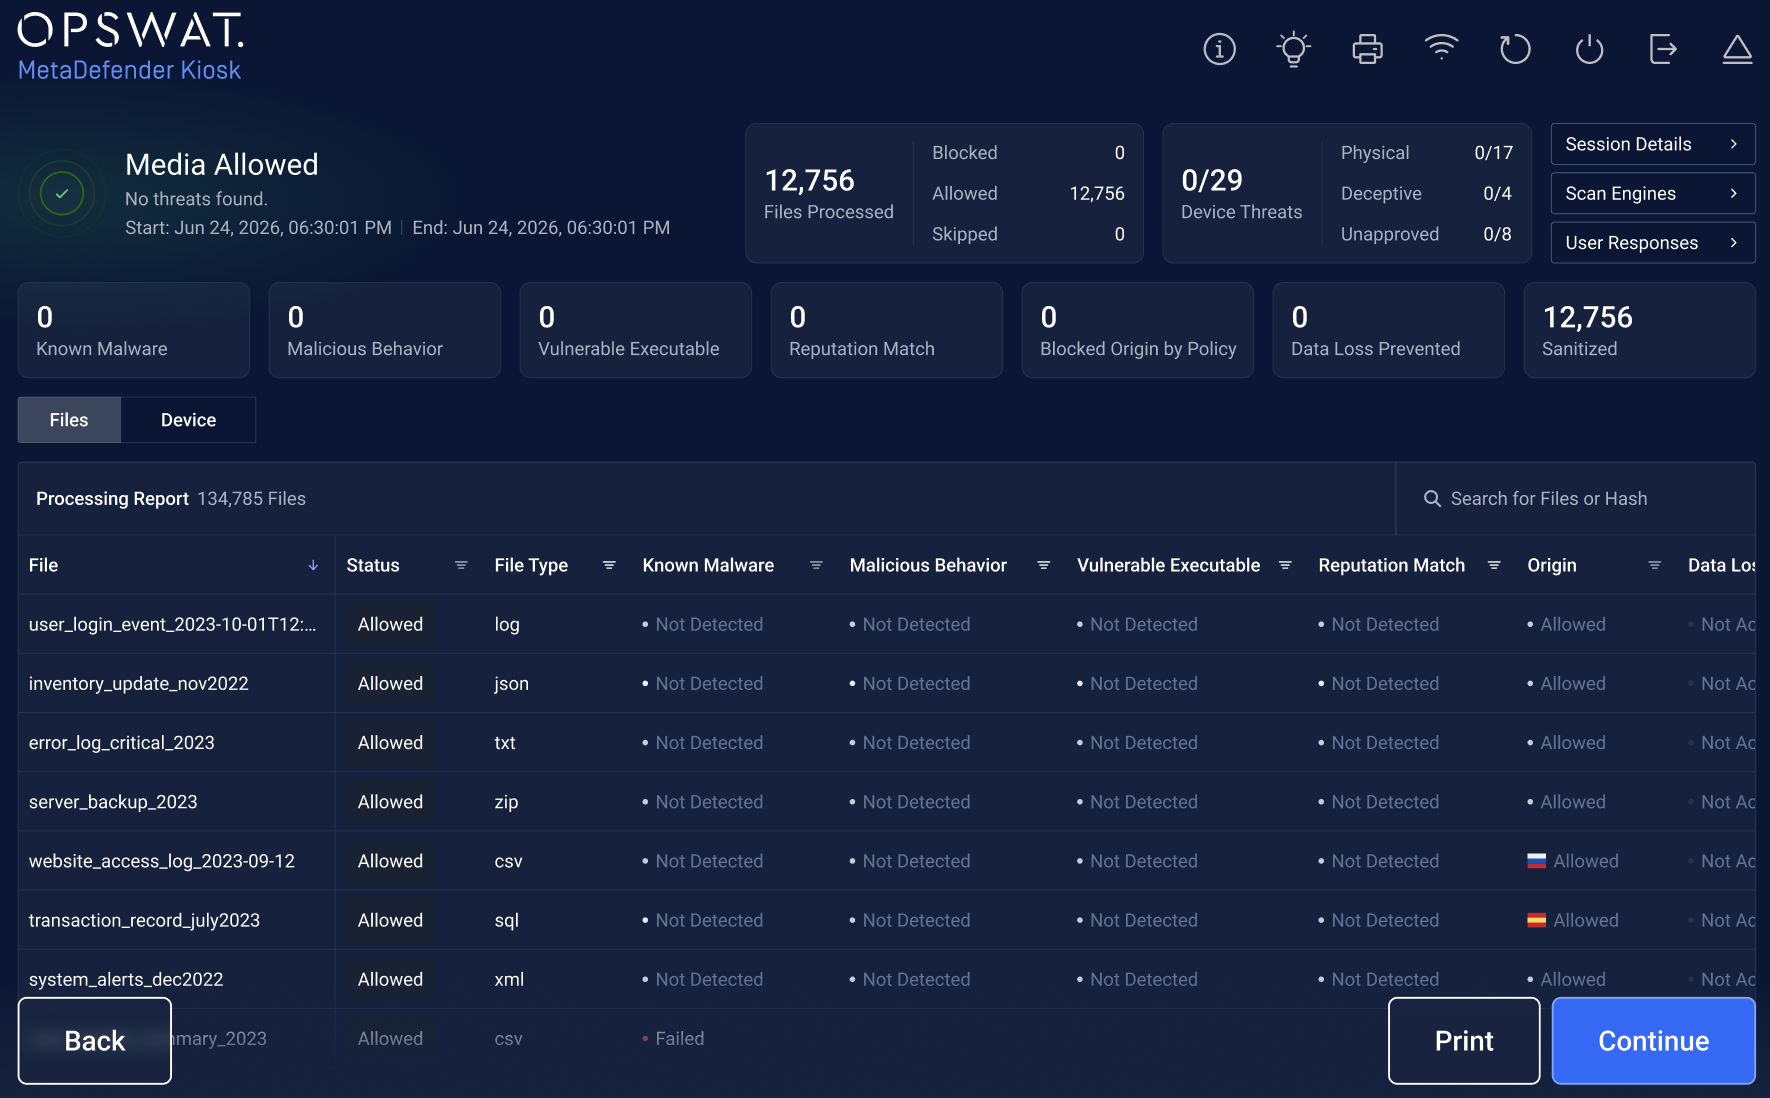Click the json file type cell

click(511, 683)
